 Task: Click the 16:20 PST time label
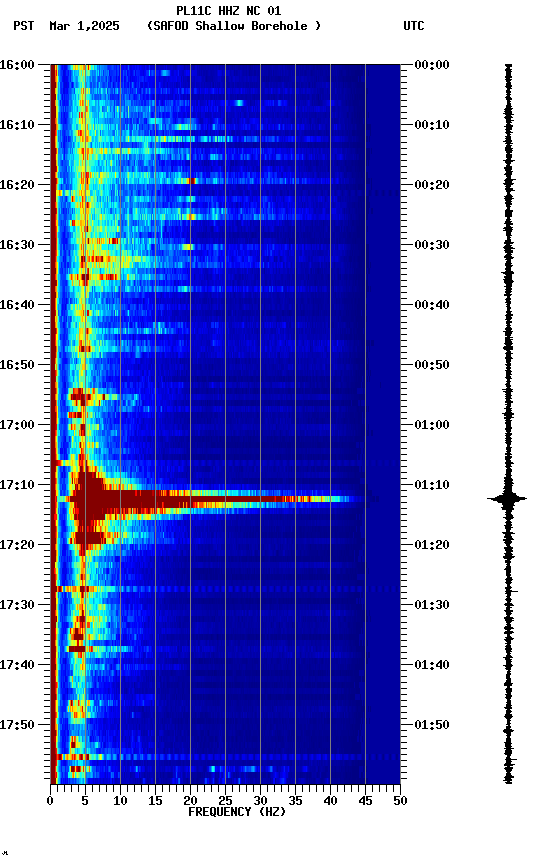[x=17, y=185]
